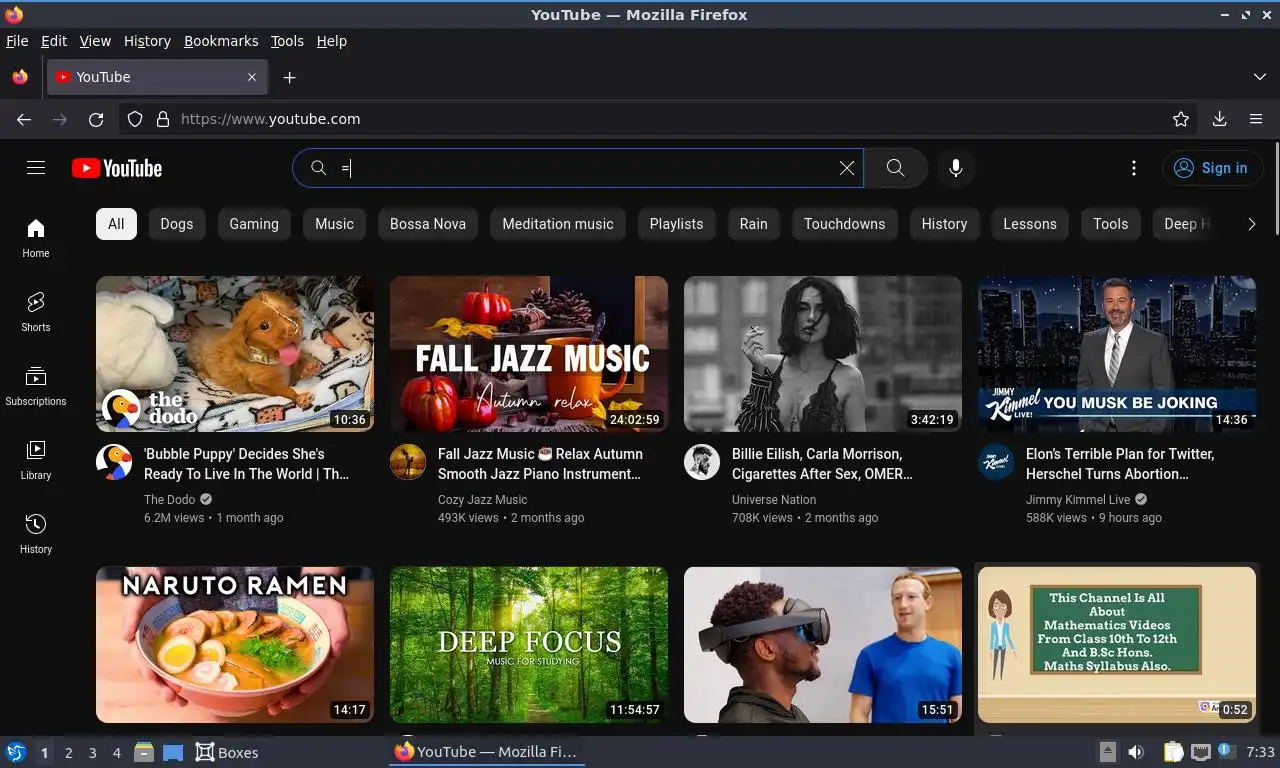1280x768 pixels.
Task: Open Billie Eilish, Carla Morrison video title
Action: coord(822,464)
